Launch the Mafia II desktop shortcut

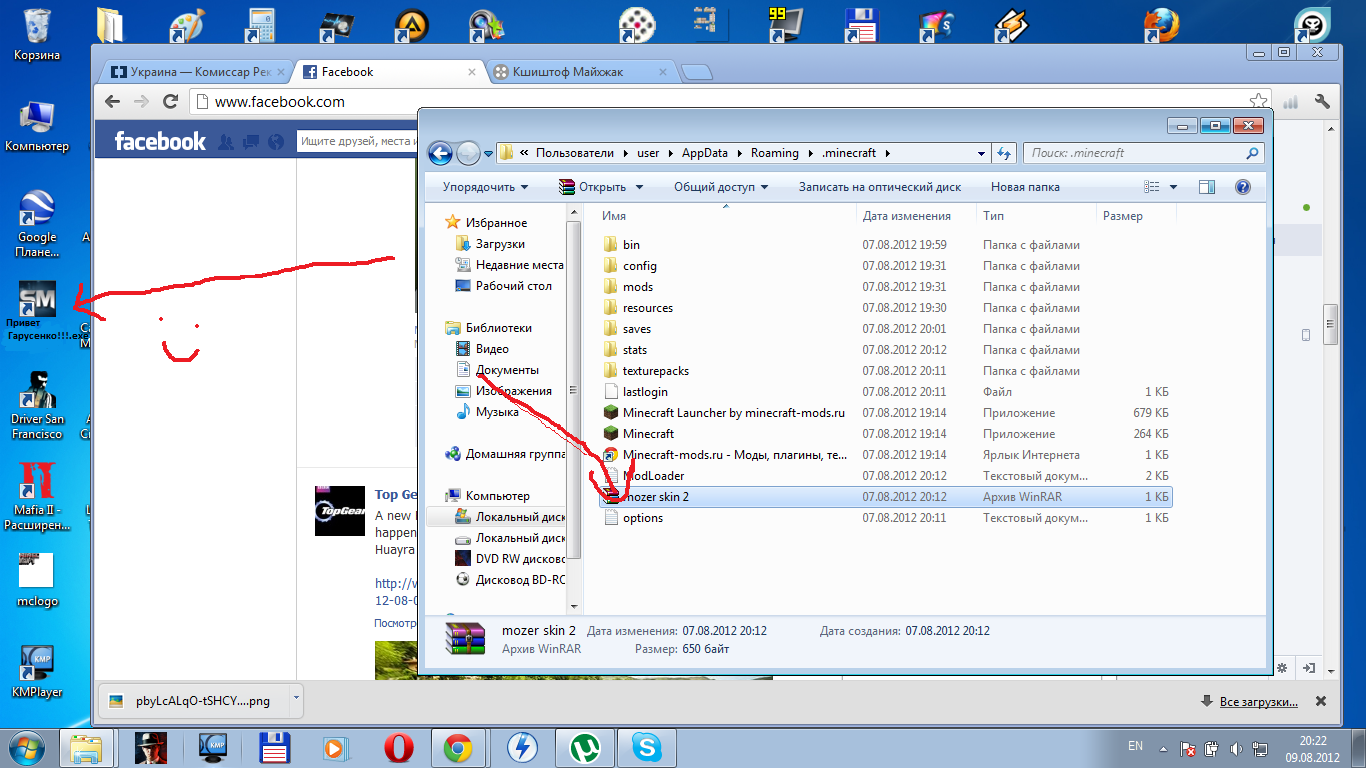click(x=37, y=497)
